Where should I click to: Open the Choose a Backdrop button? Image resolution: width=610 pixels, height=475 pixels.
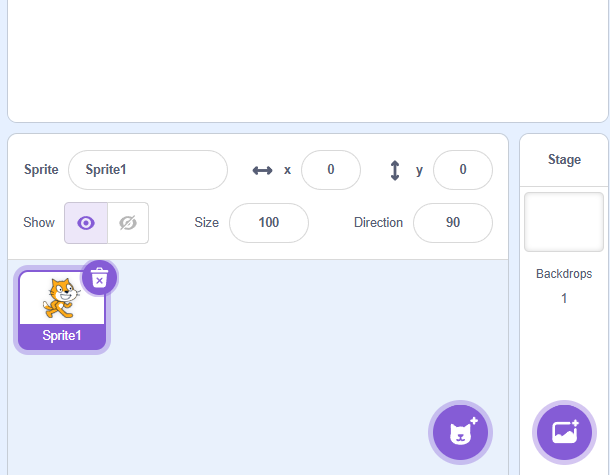tap(564, 433)
